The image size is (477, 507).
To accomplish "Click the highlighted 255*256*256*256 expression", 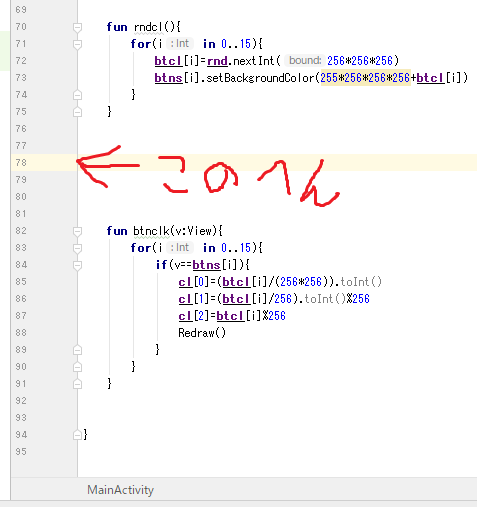I will click(x=365, y=78).
